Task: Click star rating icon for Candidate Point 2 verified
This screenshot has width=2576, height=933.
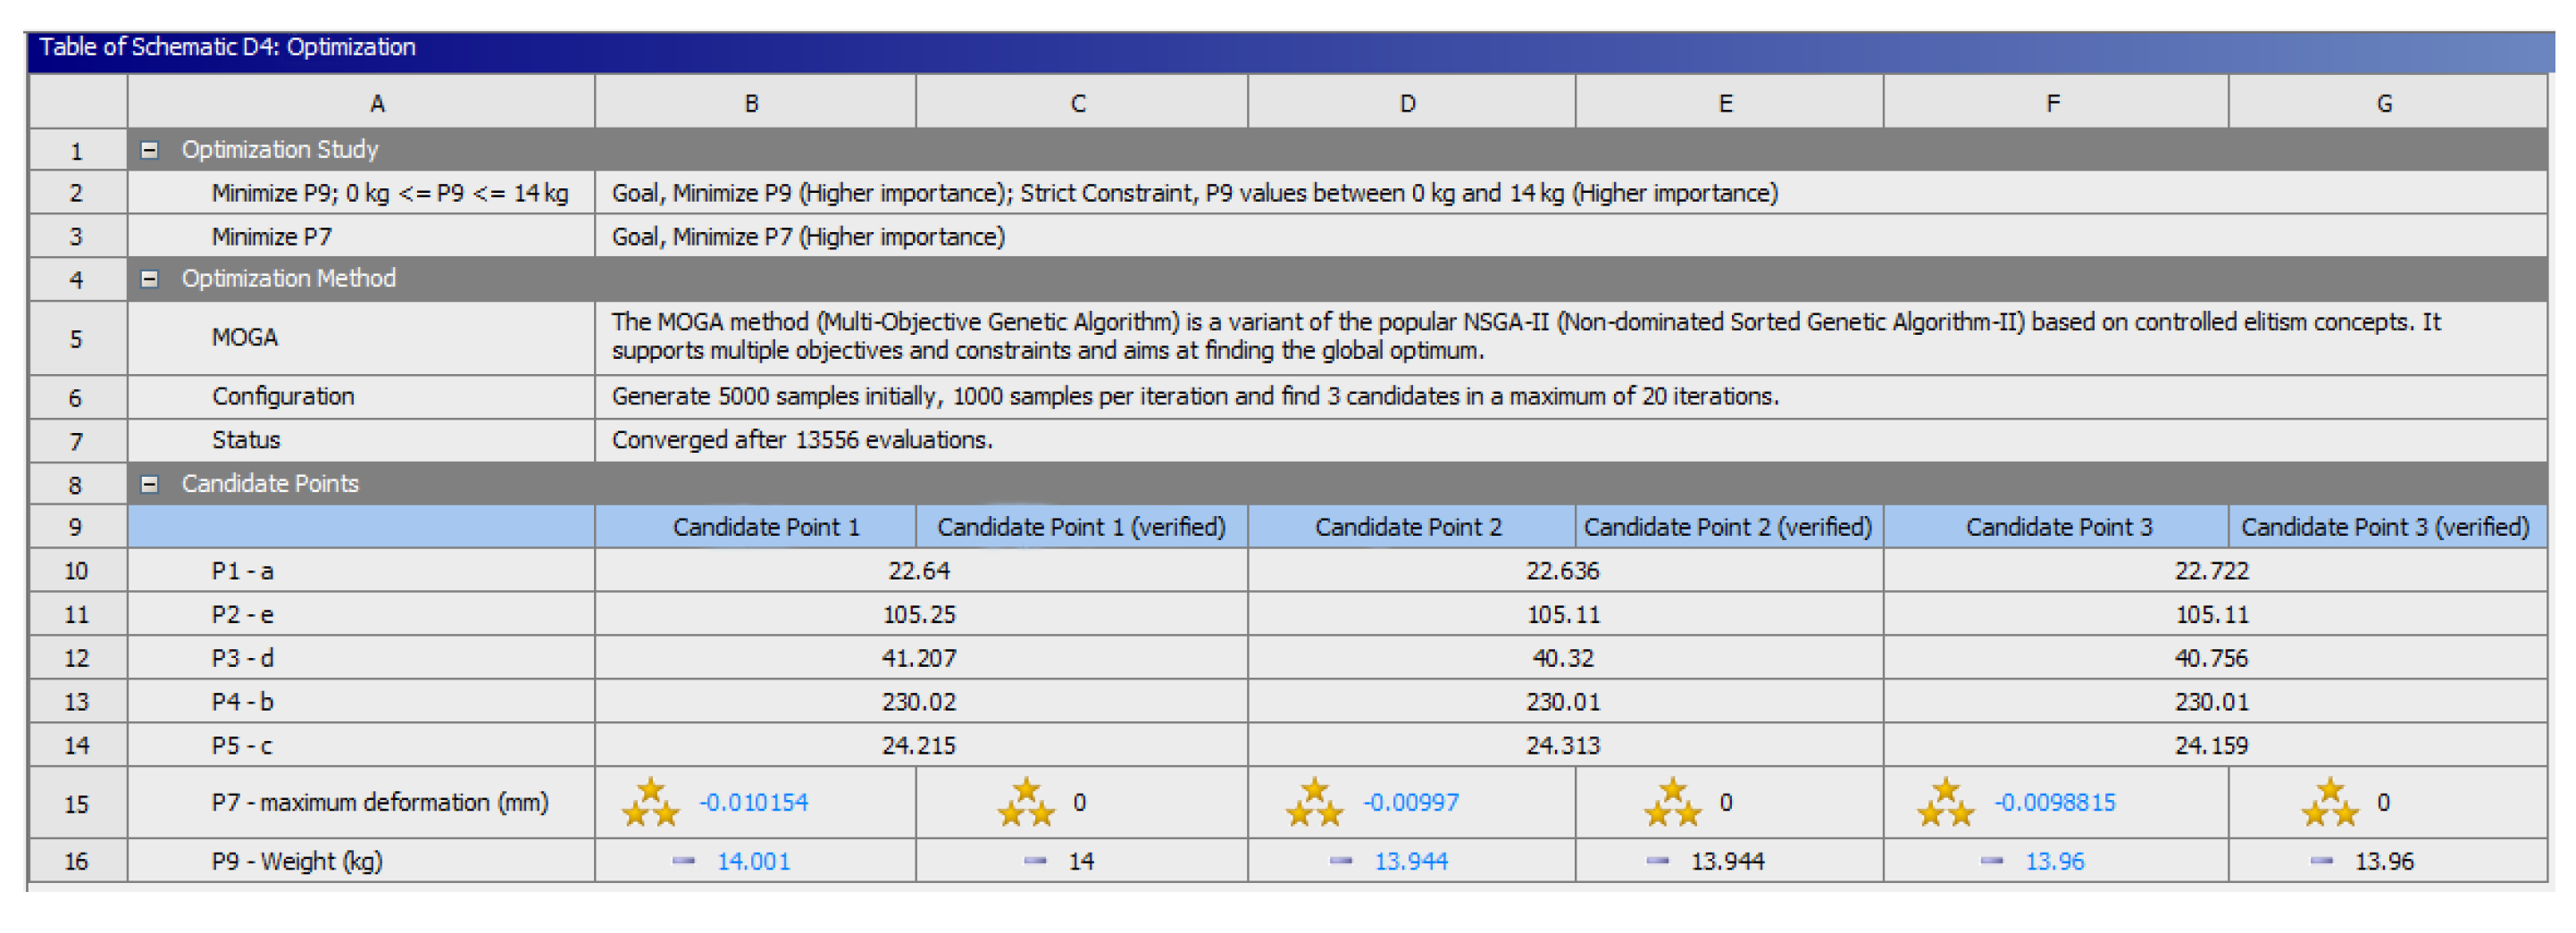Action: pos(1672,802)
